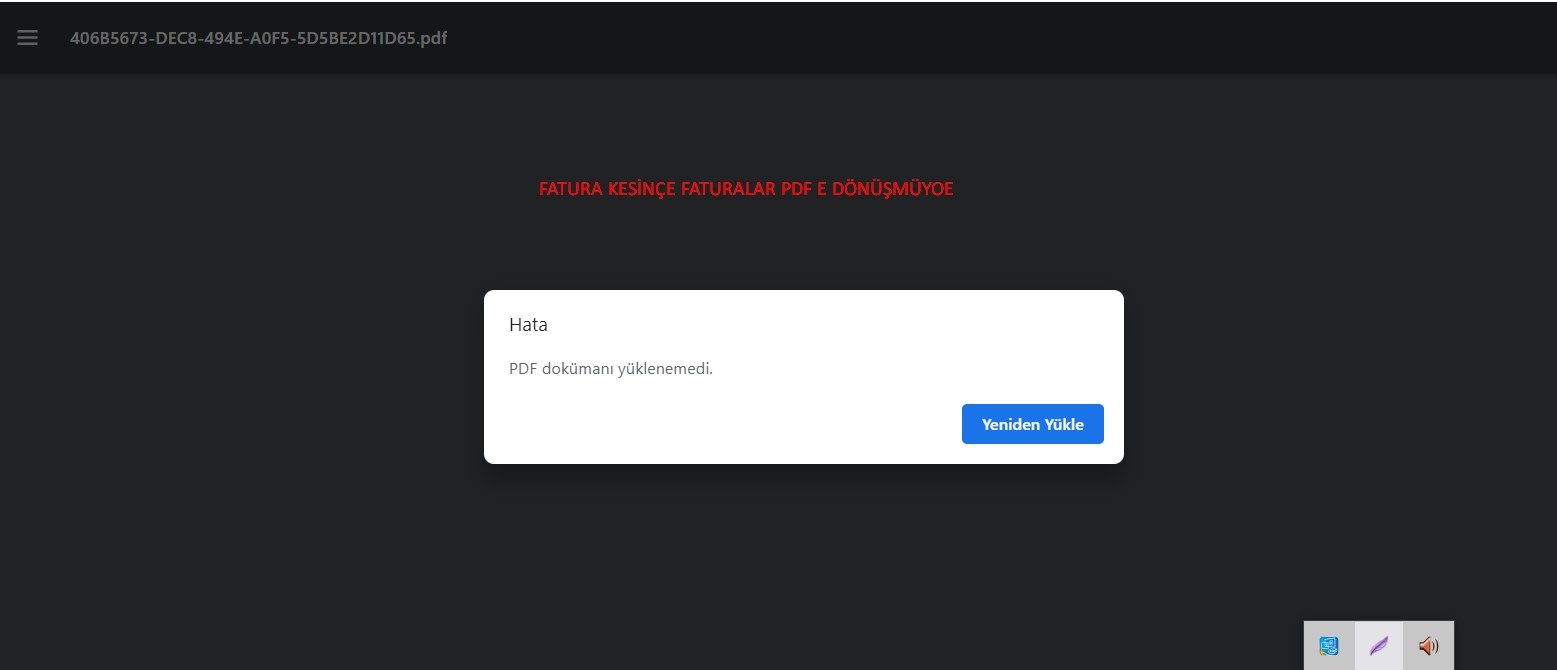1557x670 pixels.
Task: Click the 'PDF dokümanı yüklenemedi.' error message
Action: pos(611,368)
